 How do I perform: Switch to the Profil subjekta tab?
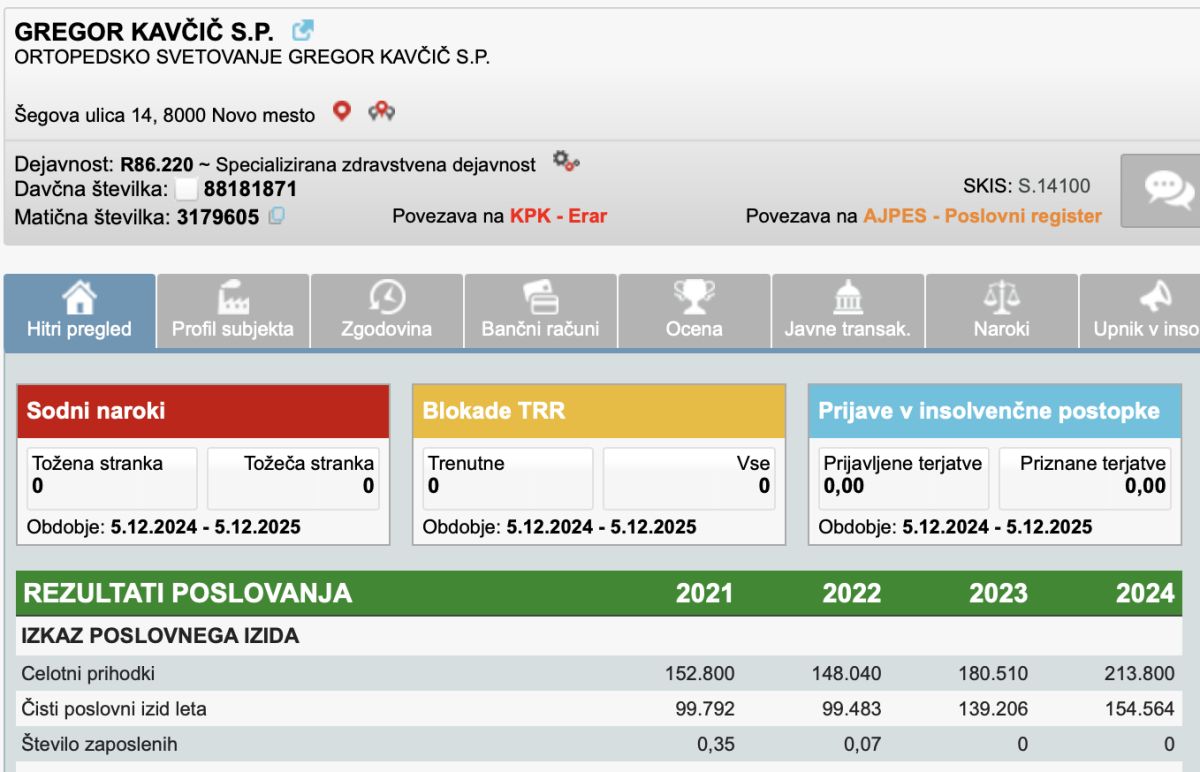tap(233, 311)
